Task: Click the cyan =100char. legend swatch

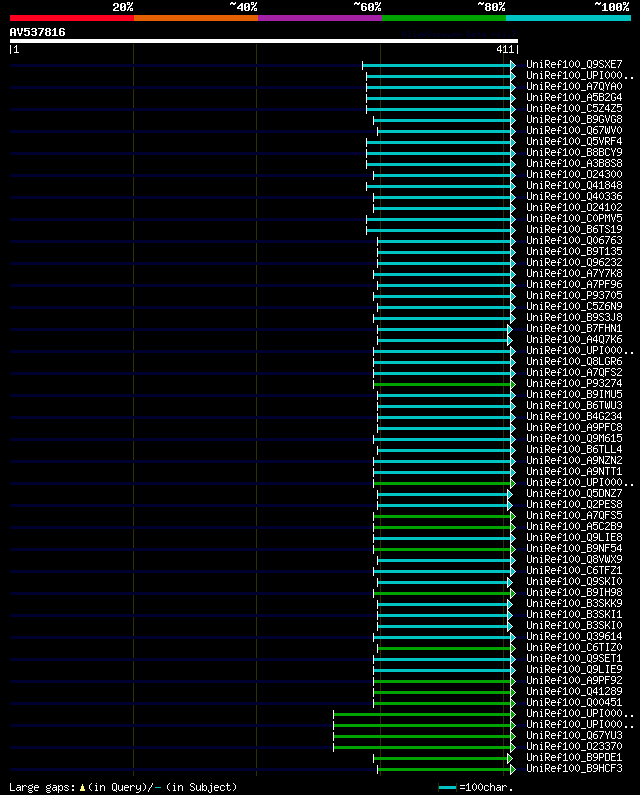Action: coord(447,787)
